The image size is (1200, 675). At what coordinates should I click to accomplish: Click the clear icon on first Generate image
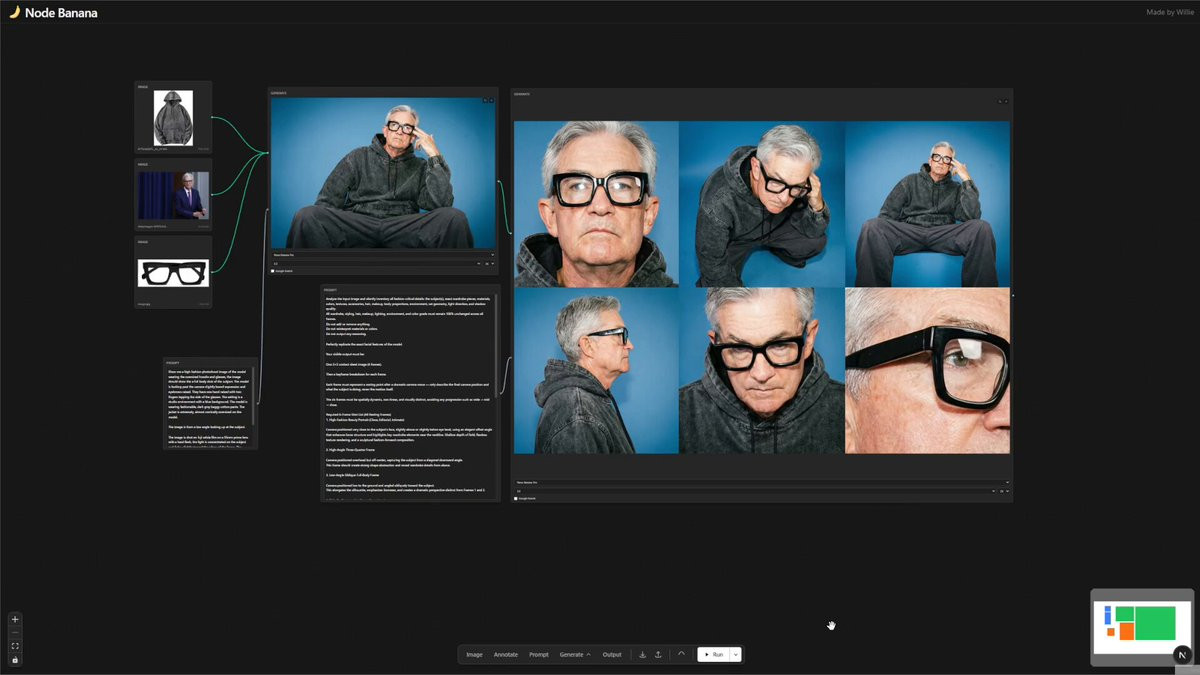click(x=491, y=100)
